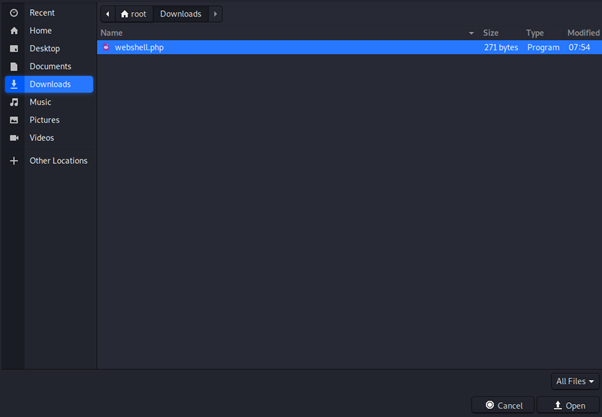Go back with left path arrow
The height and width of the screenshot is (417, 602).
pyautogui.click(x=108, y=14)
